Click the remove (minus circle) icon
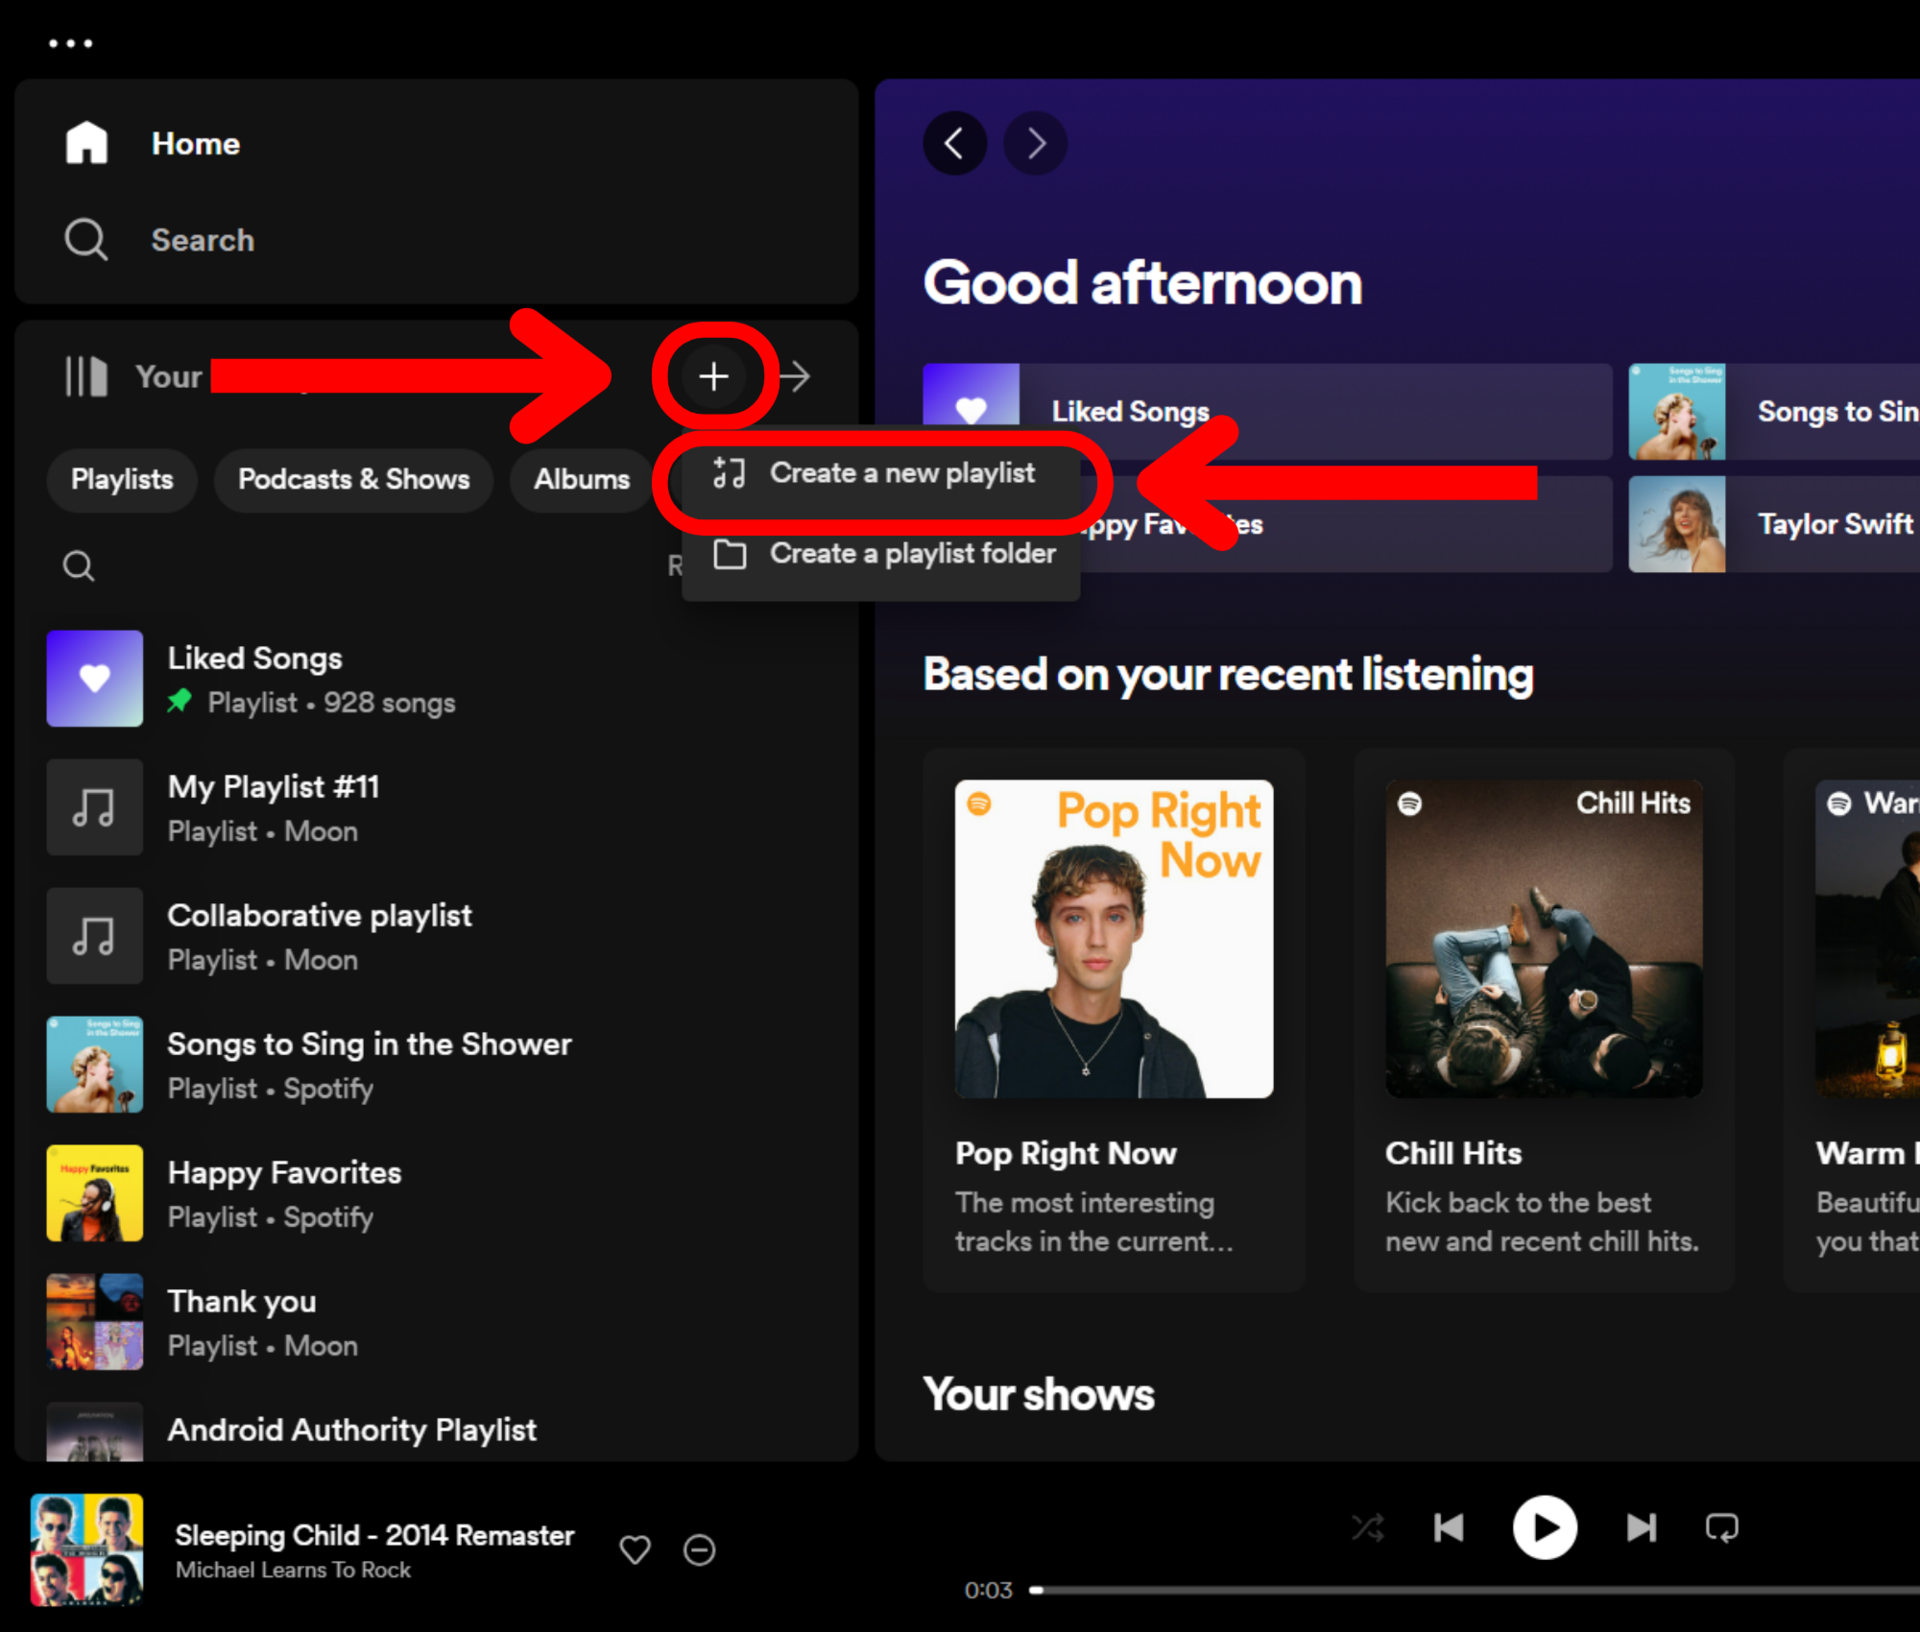This screenshot has width=1920, height=1632. [699, 1549]
